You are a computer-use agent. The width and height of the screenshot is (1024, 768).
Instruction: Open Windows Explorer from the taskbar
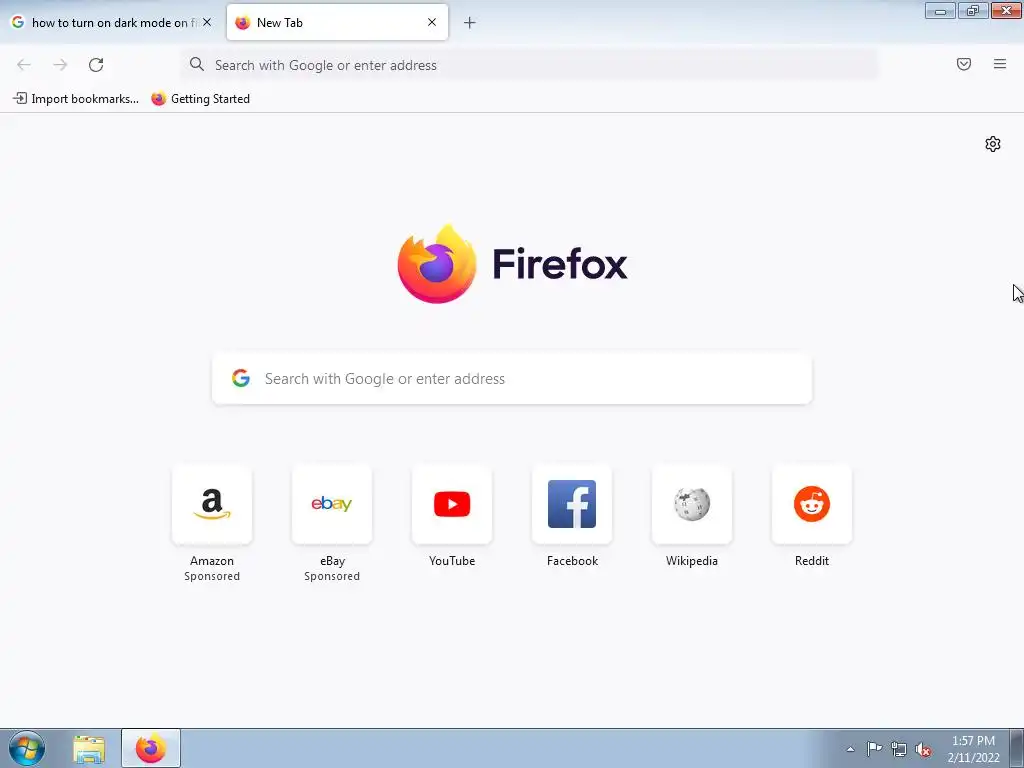click(x=89, y=749)
